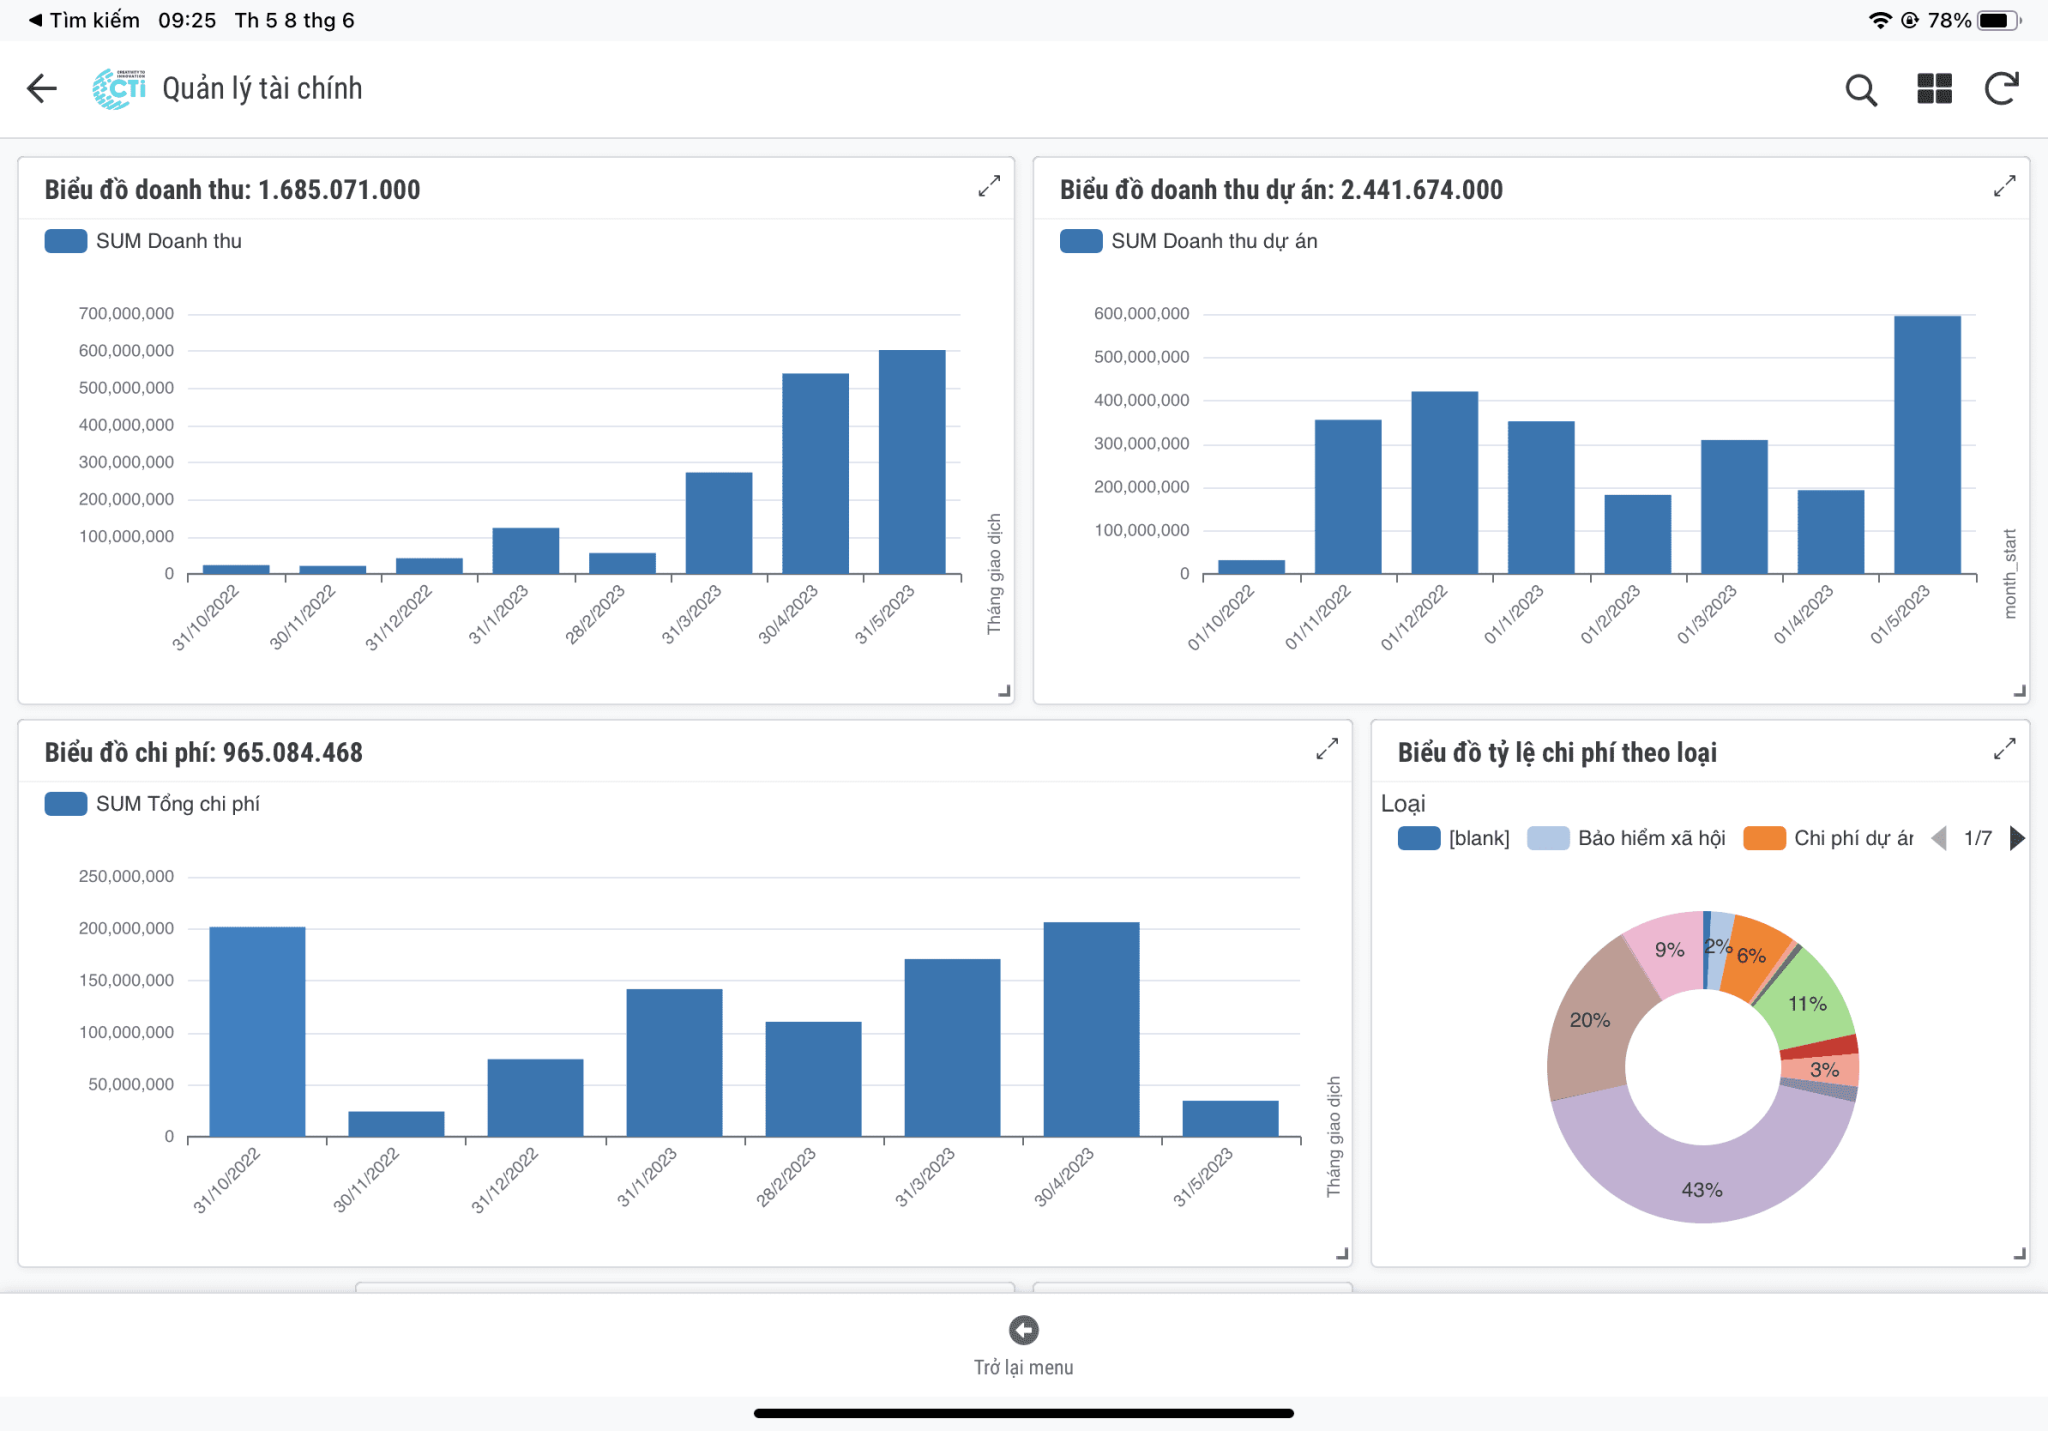The image size is (2048, 1431).
Task: Toggle the [blank] legend item
Action: [1454, 838]
